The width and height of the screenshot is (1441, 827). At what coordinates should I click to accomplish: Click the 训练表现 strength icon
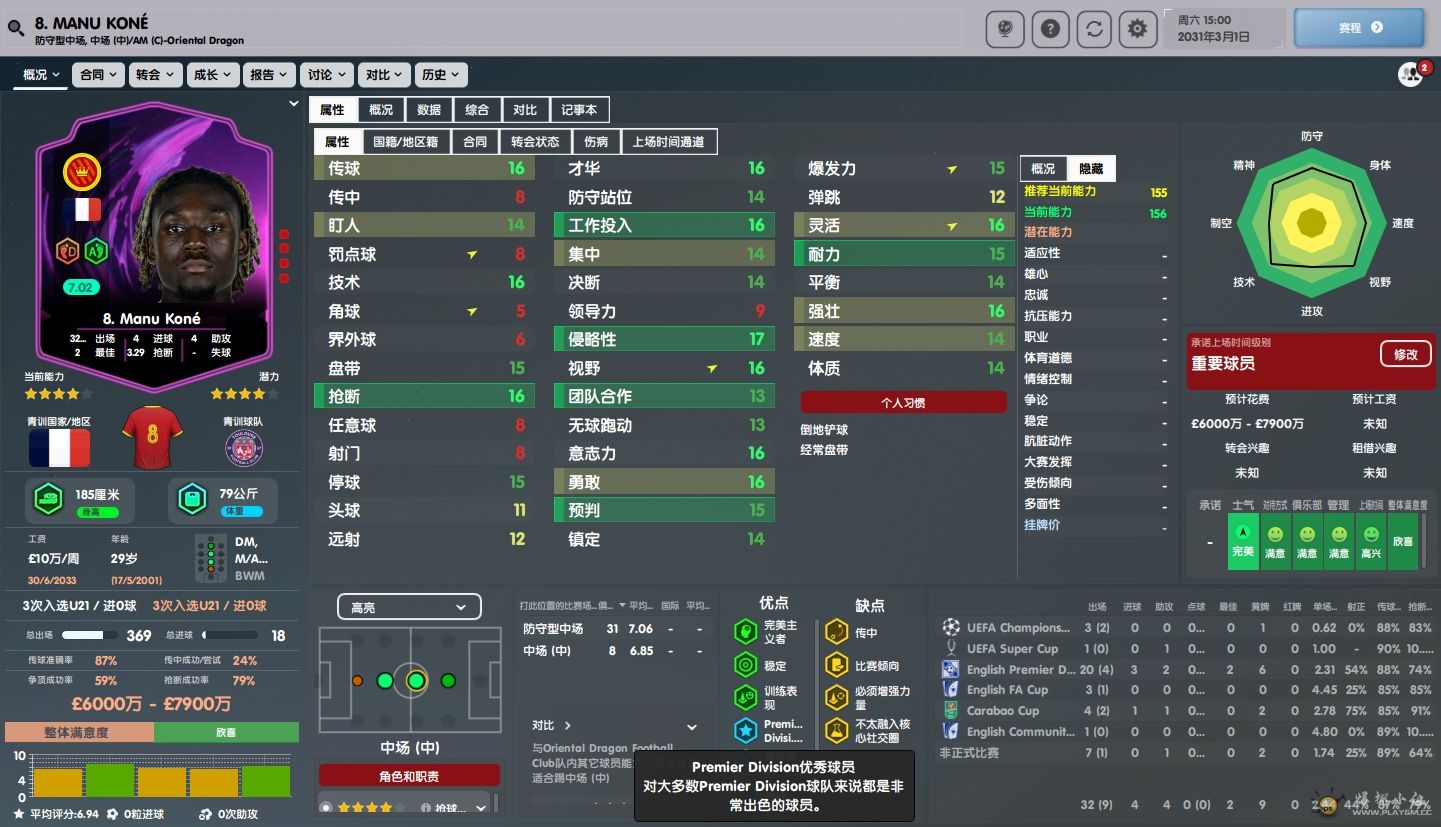point(745,698)
